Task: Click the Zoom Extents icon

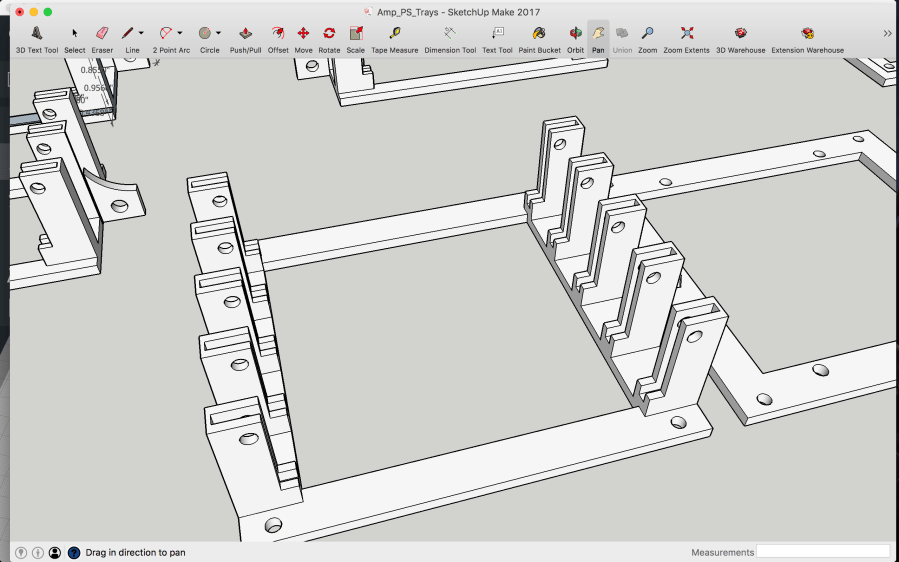Action: click(686, 34)
